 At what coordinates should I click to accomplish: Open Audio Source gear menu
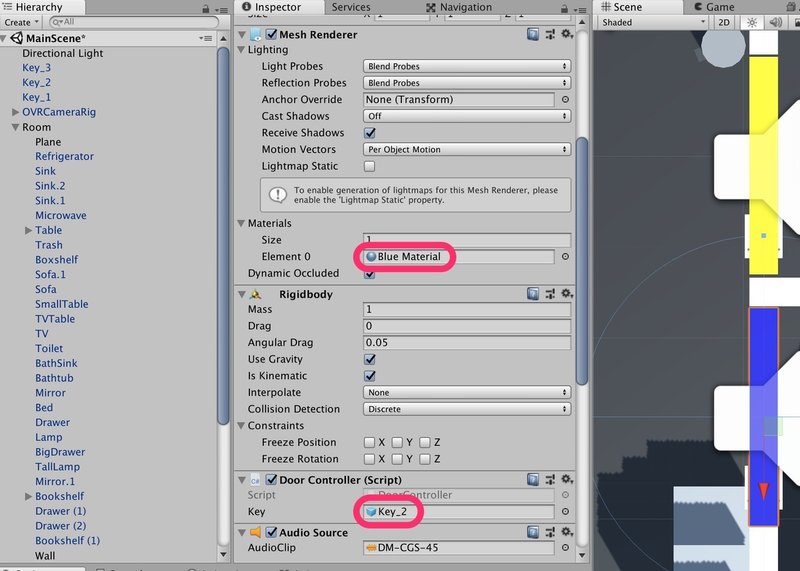(566, 532)
